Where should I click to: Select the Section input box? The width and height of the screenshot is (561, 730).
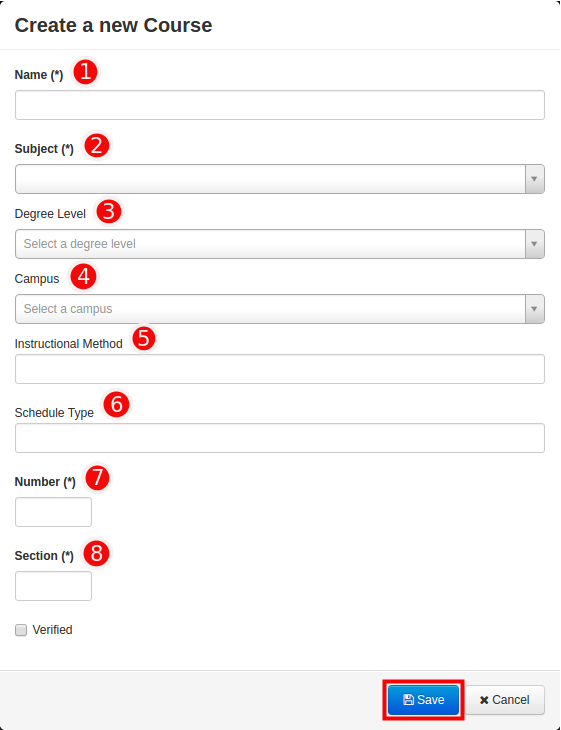pyautogui.click(x=54, y=586)
